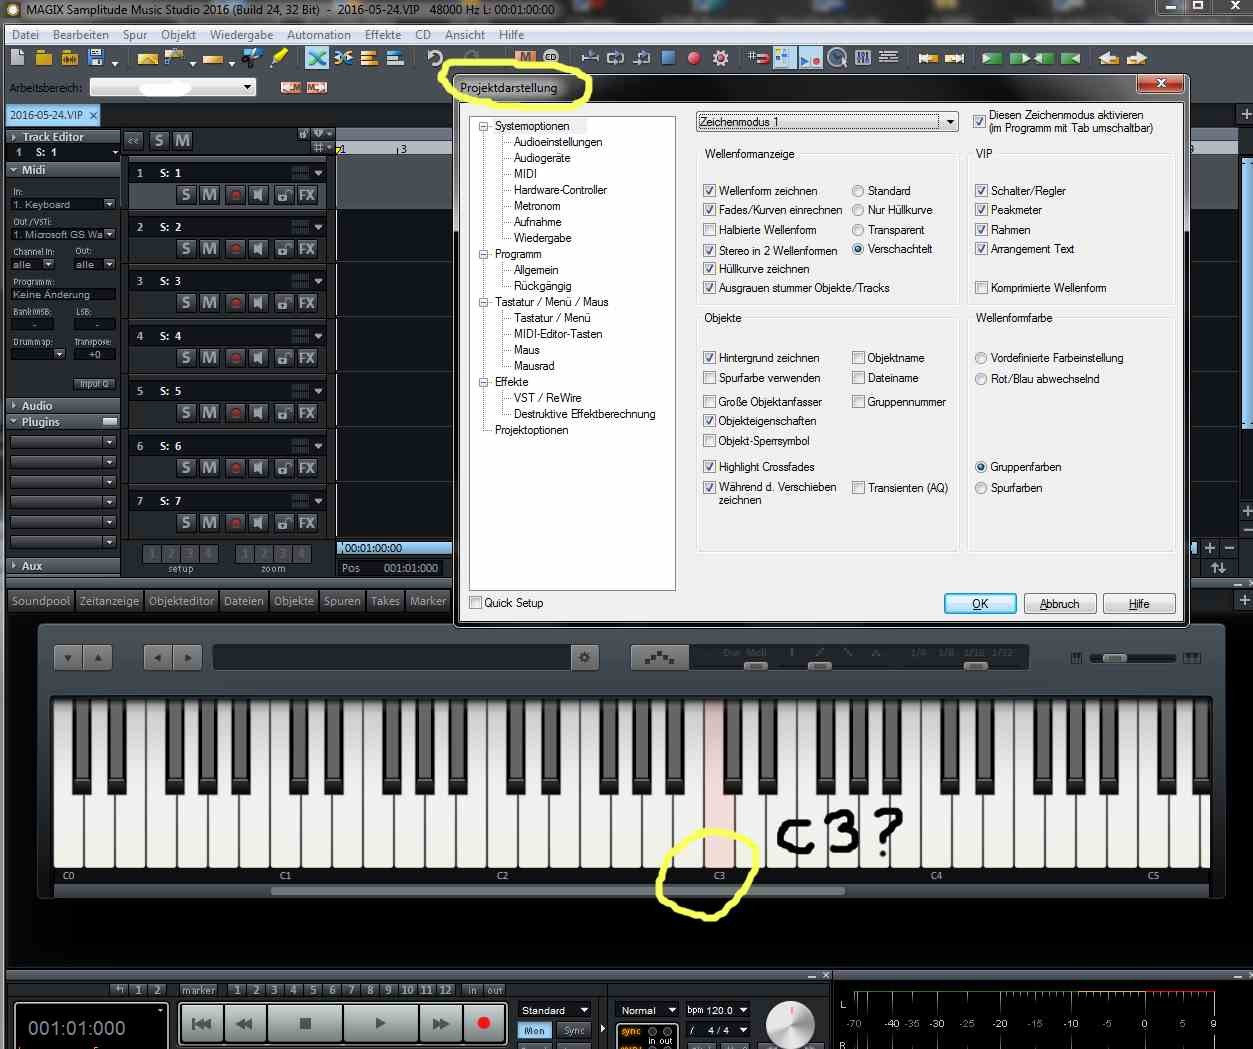Click the blue square icon in top toolbar

(668, 58)
